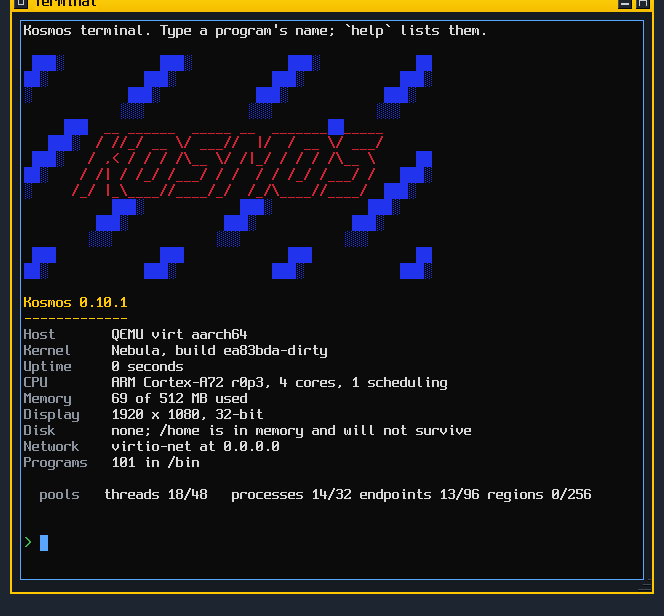
Task: Select 'processes 14/32' pool entry
Action: pyautogui.click(x=291, y=495)
